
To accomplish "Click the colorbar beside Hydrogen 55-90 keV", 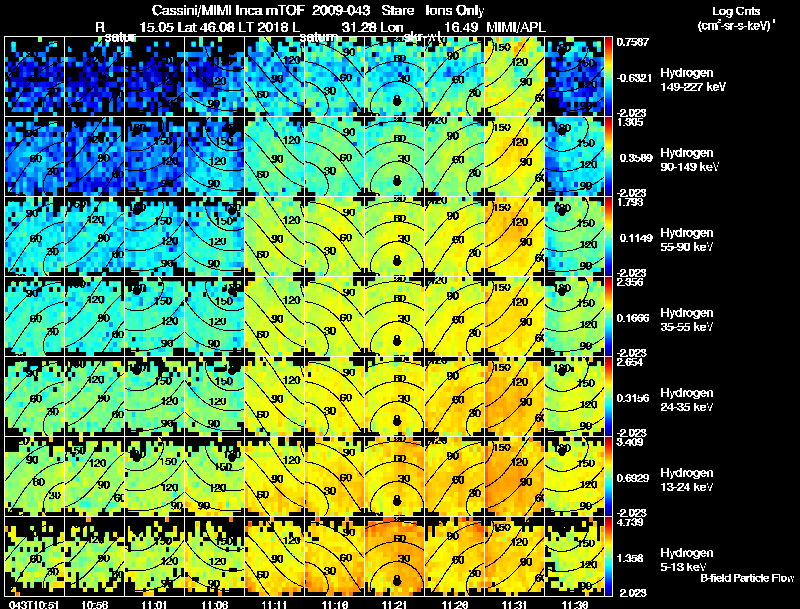I will [608, 237].
